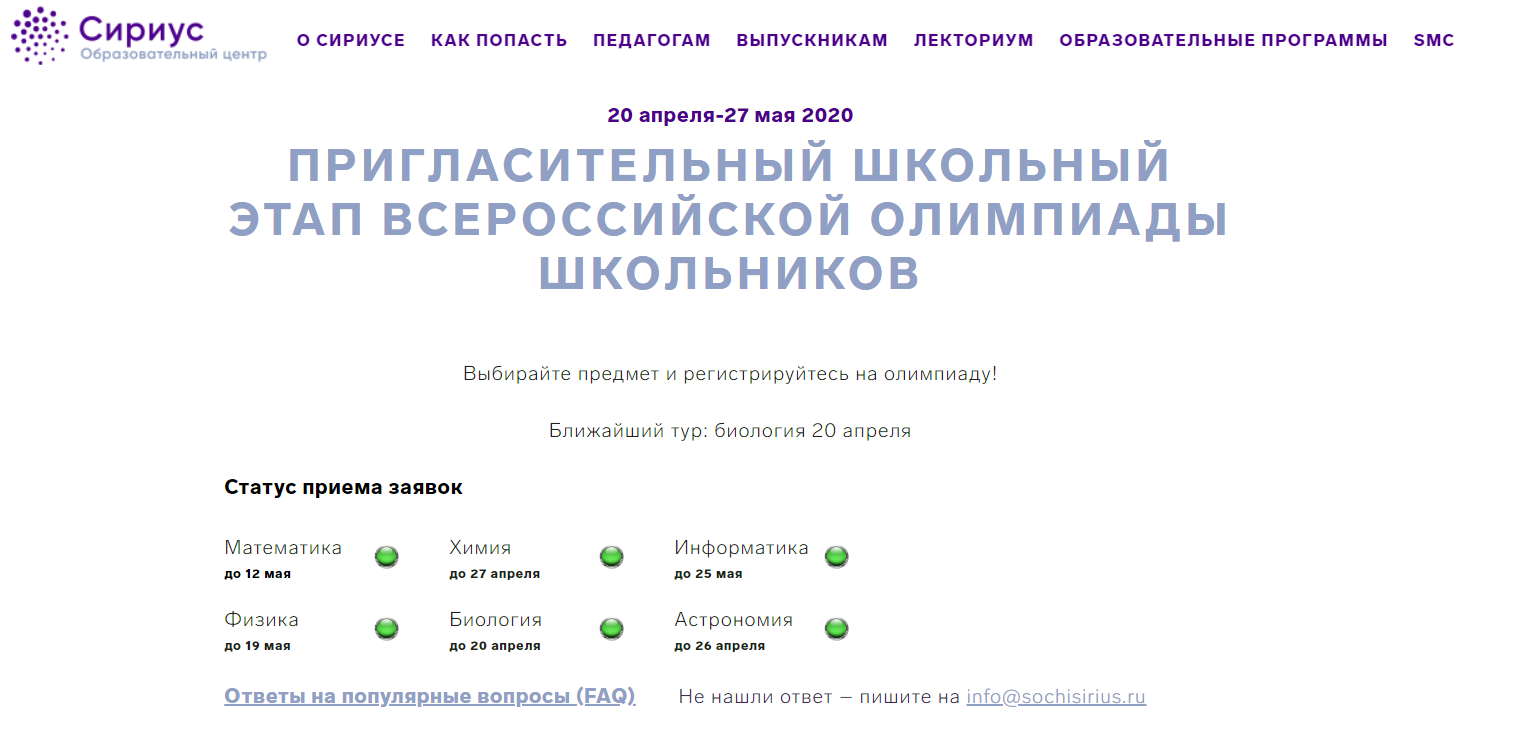Click the deadline text до 27 апреля

click(x=494, y=574)
